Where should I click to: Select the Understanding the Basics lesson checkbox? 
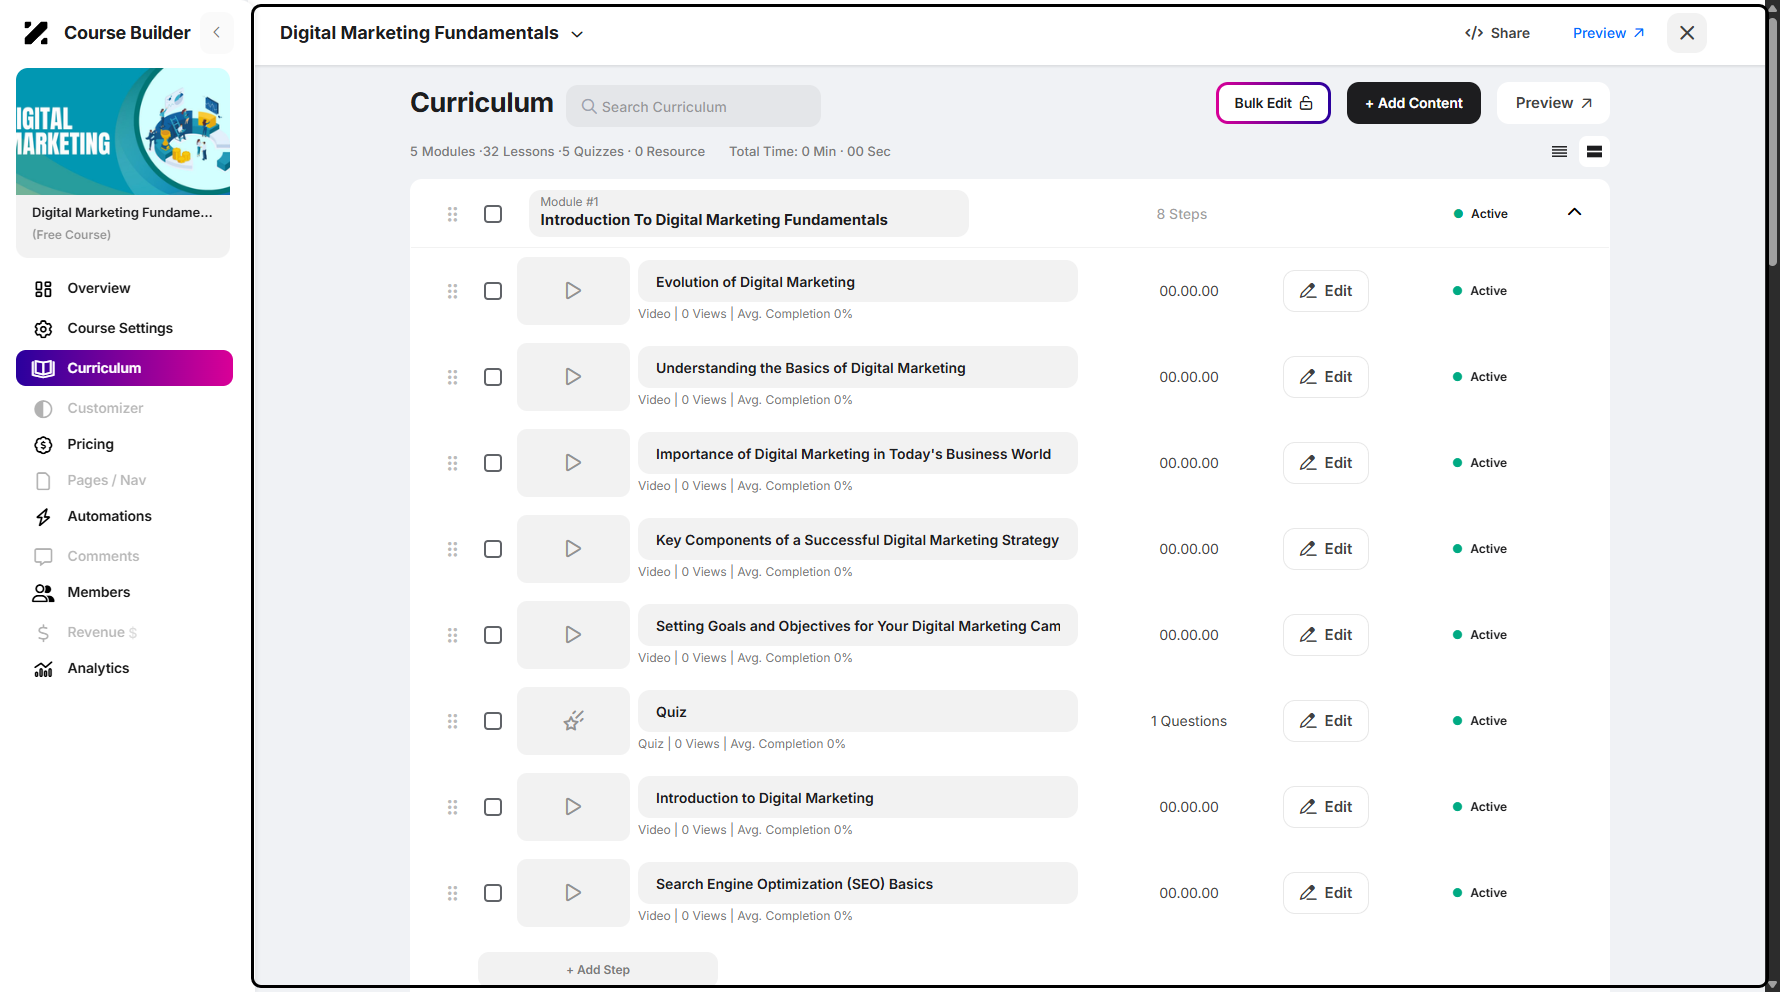(493, 377)
